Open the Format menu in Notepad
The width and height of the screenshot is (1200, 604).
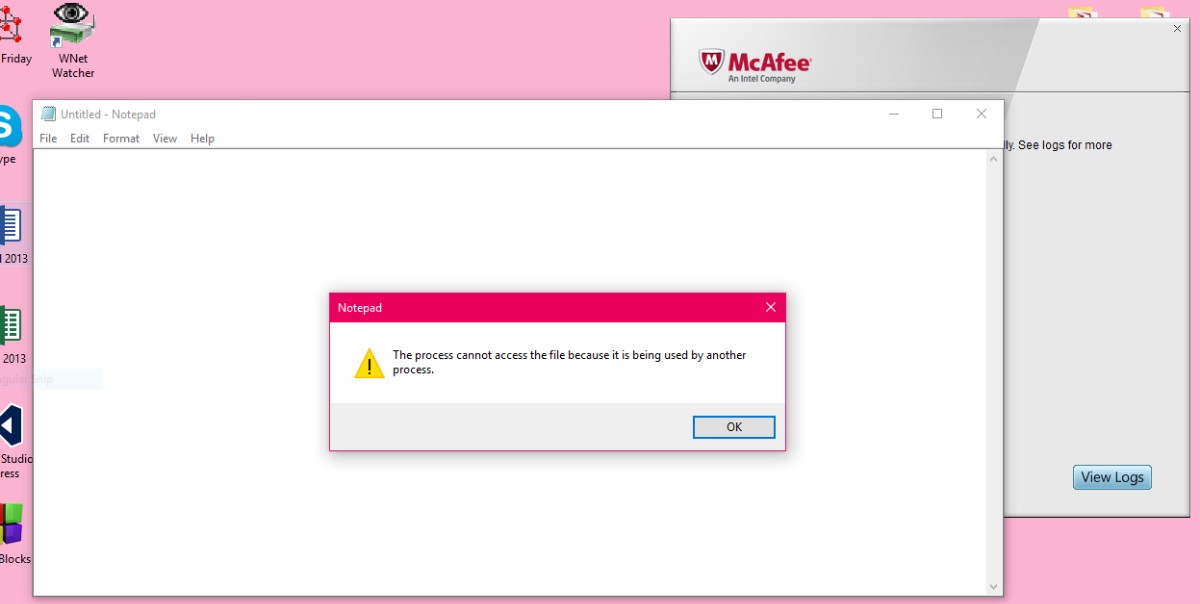pos(121,138)
